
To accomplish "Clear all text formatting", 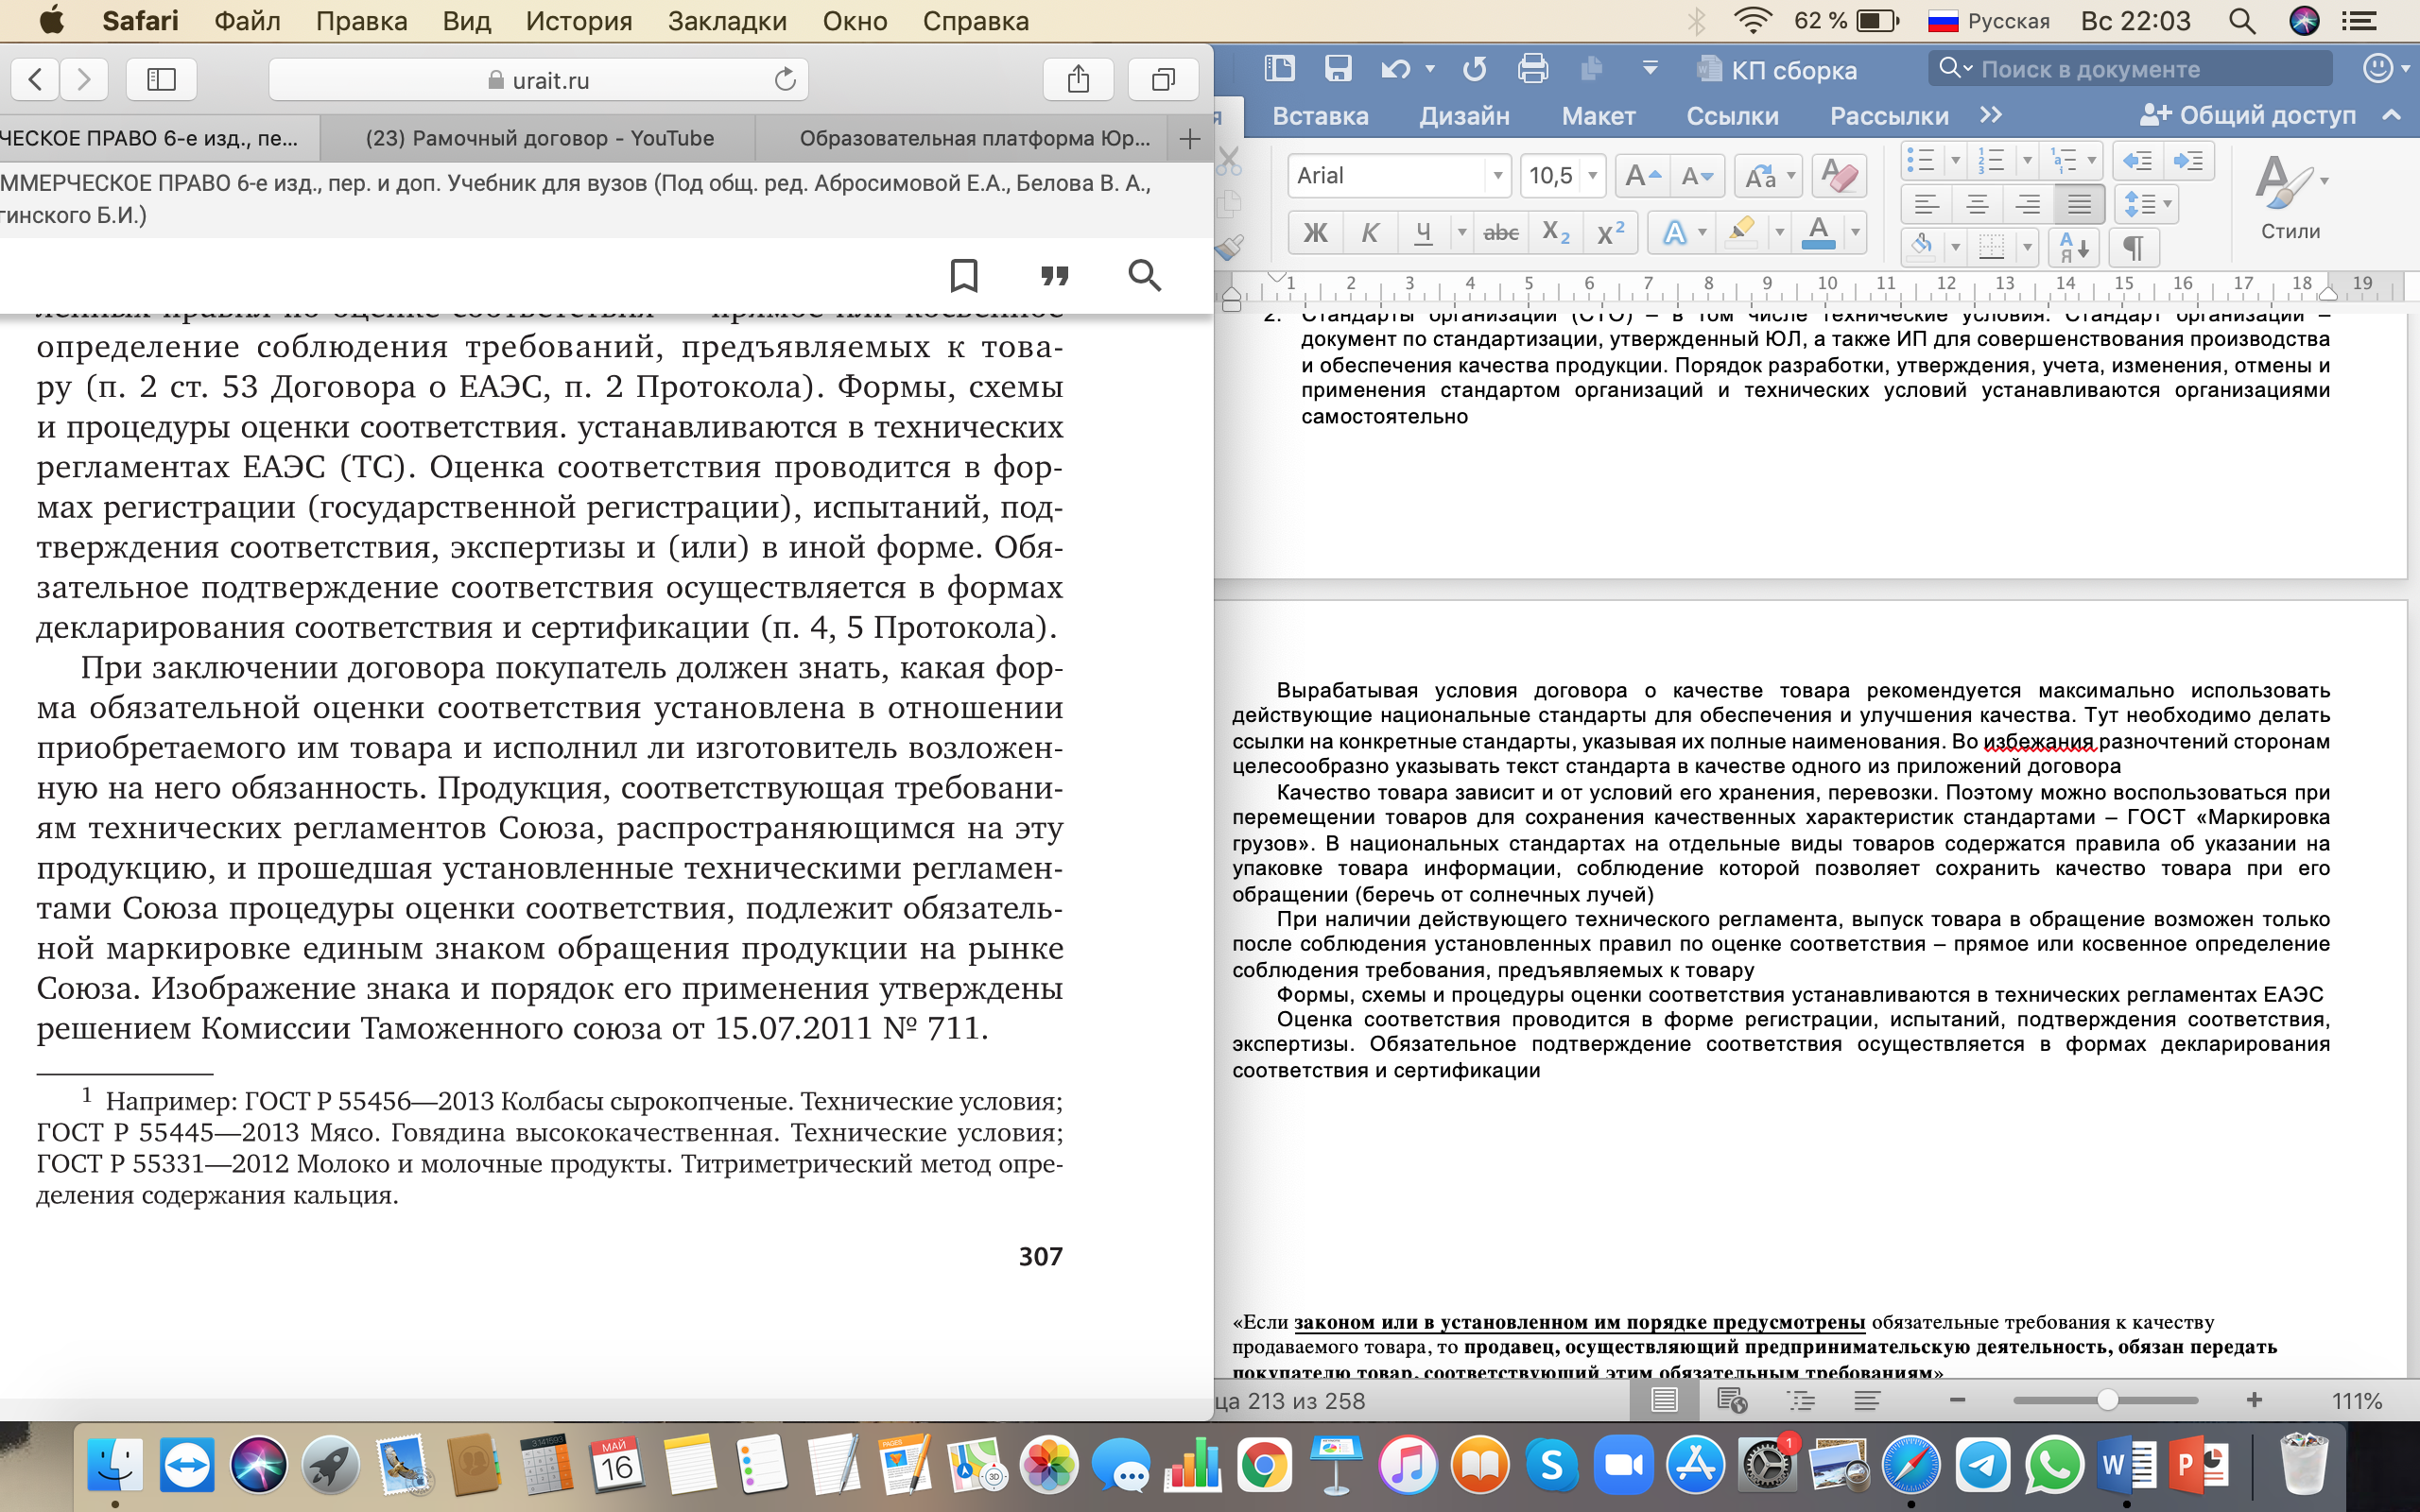I will [1838, 177].
